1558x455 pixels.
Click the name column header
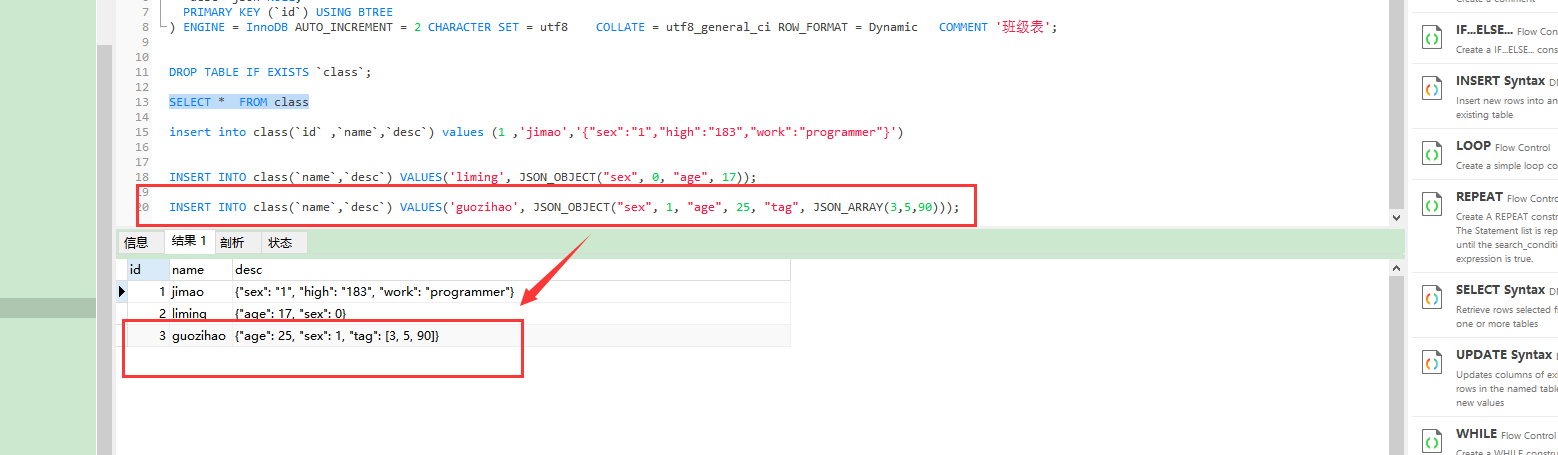200,270
